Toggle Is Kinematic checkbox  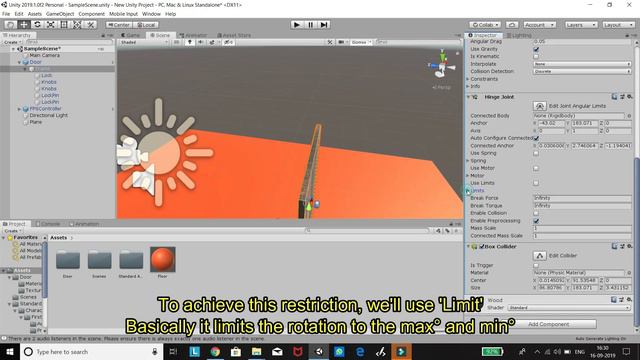pyautogui.click(x=536, y=56)
